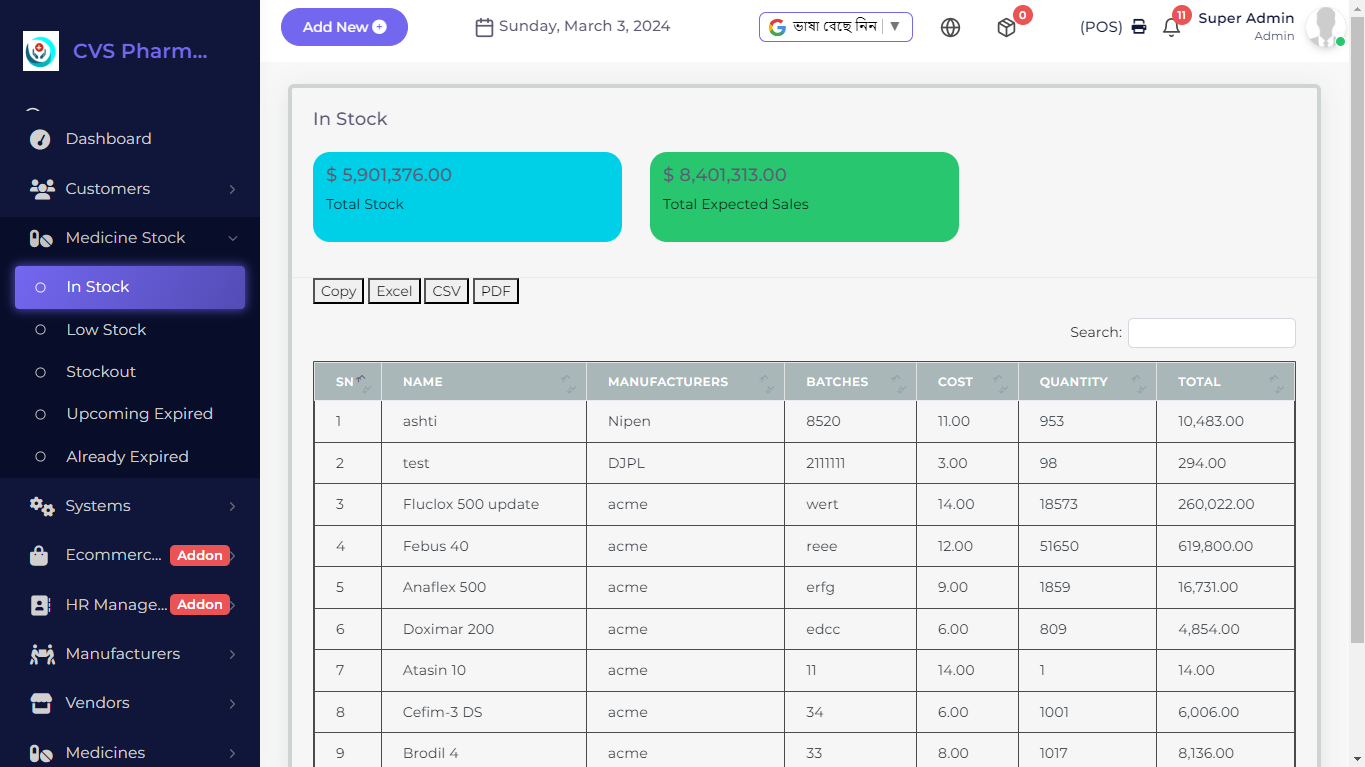
Task: Open the Google language selector dropdown
Action: pyautogui.click(x=835, y=27)
